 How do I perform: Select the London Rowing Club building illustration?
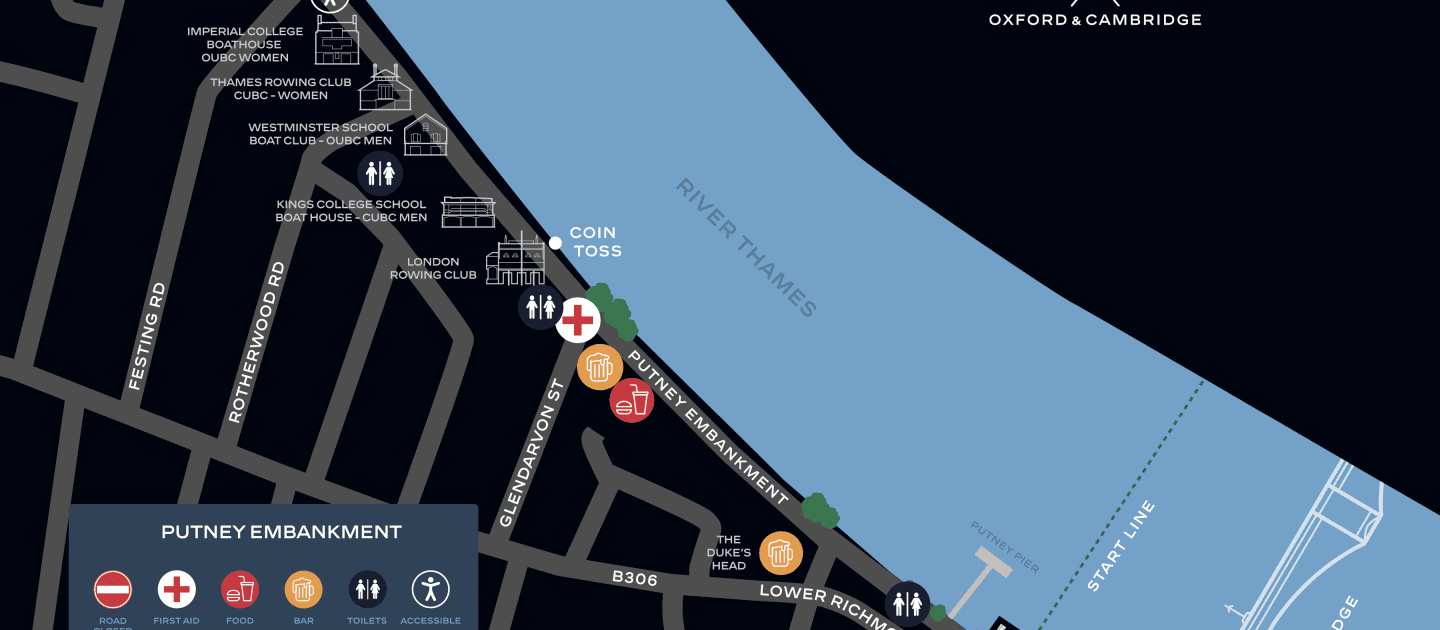pos(516,258)
